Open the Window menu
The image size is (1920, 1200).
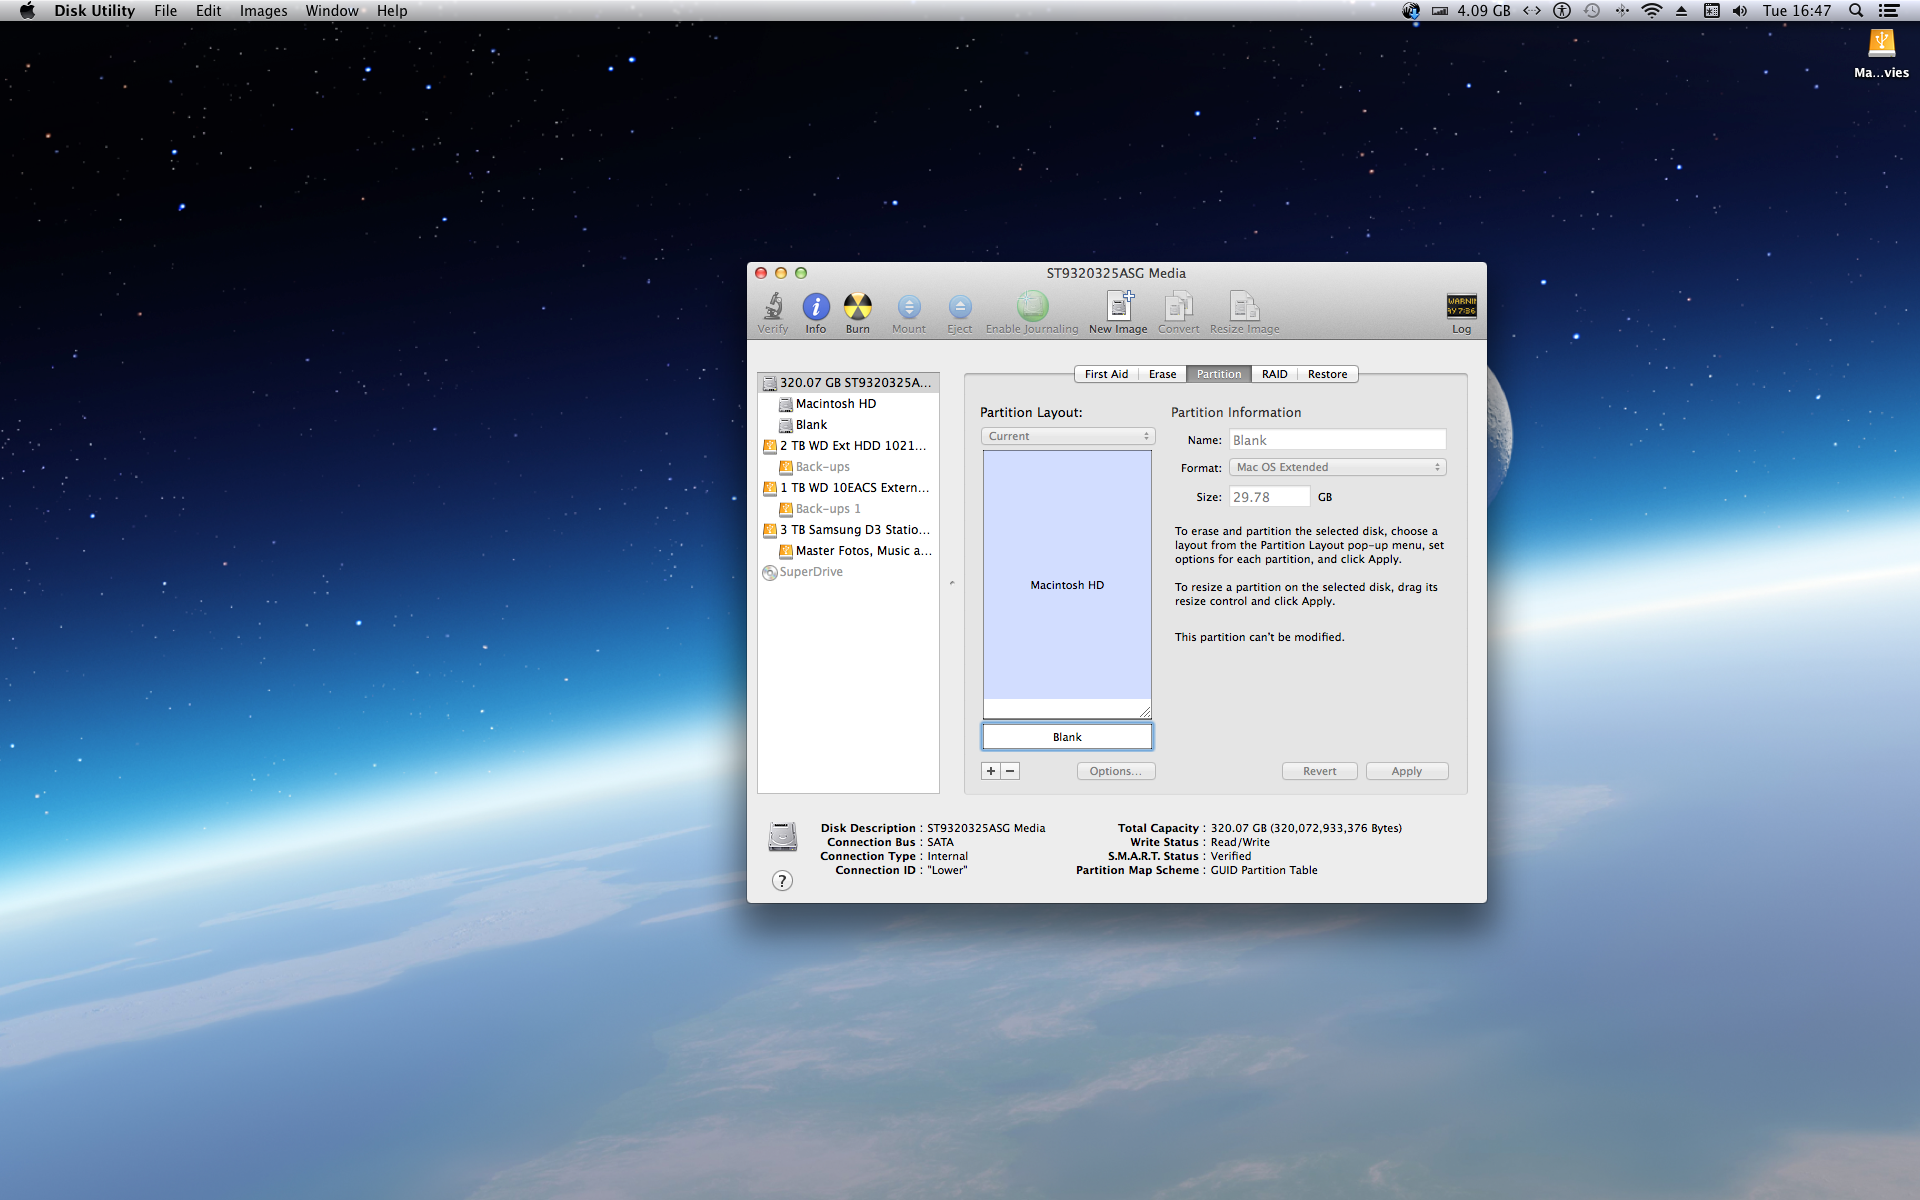pos(332,11)
